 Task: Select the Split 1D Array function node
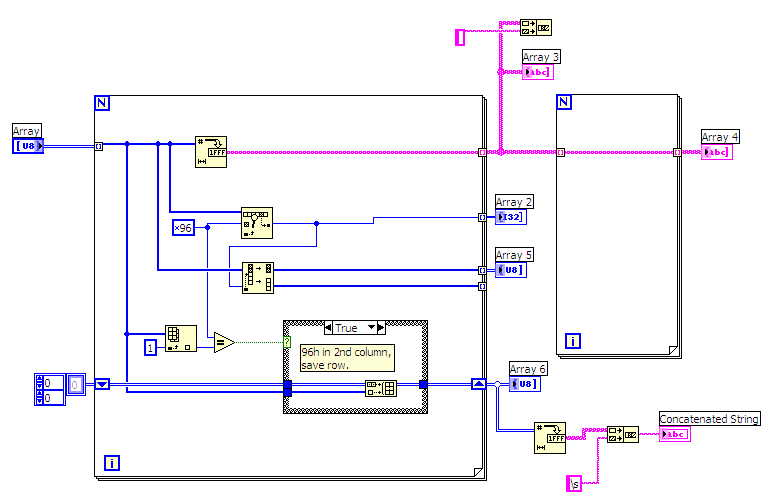pos(258,278)
